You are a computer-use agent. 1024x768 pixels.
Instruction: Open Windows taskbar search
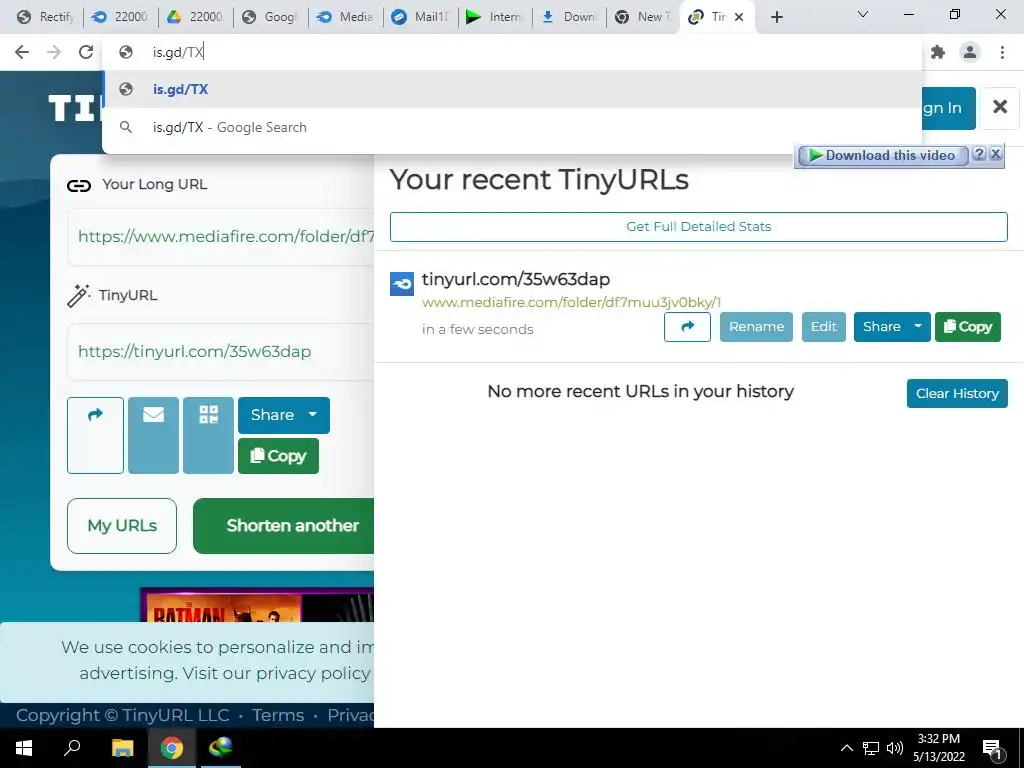tap(72, 748)
